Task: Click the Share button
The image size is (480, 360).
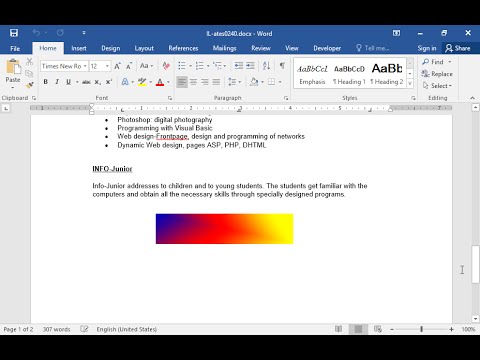Action: [458, 48]
